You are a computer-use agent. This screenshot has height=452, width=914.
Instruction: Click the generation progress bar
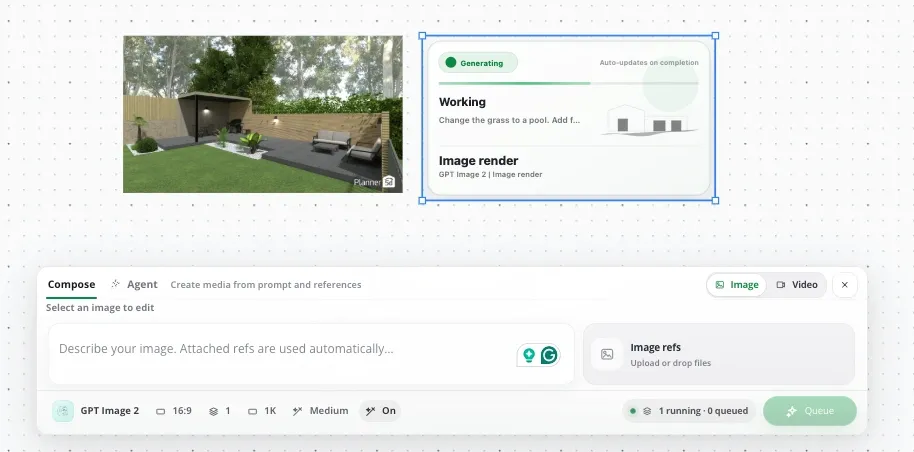568,83
